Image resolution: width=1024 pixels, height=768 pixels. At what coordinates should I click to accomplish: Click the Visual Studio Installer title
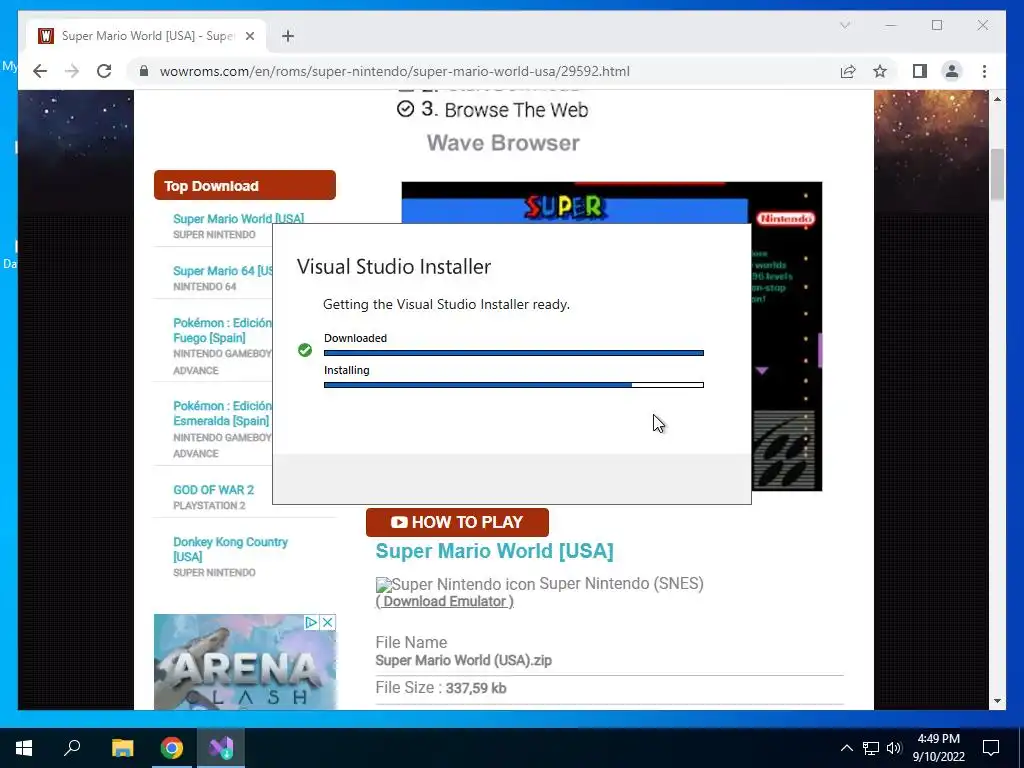point(394,266)
